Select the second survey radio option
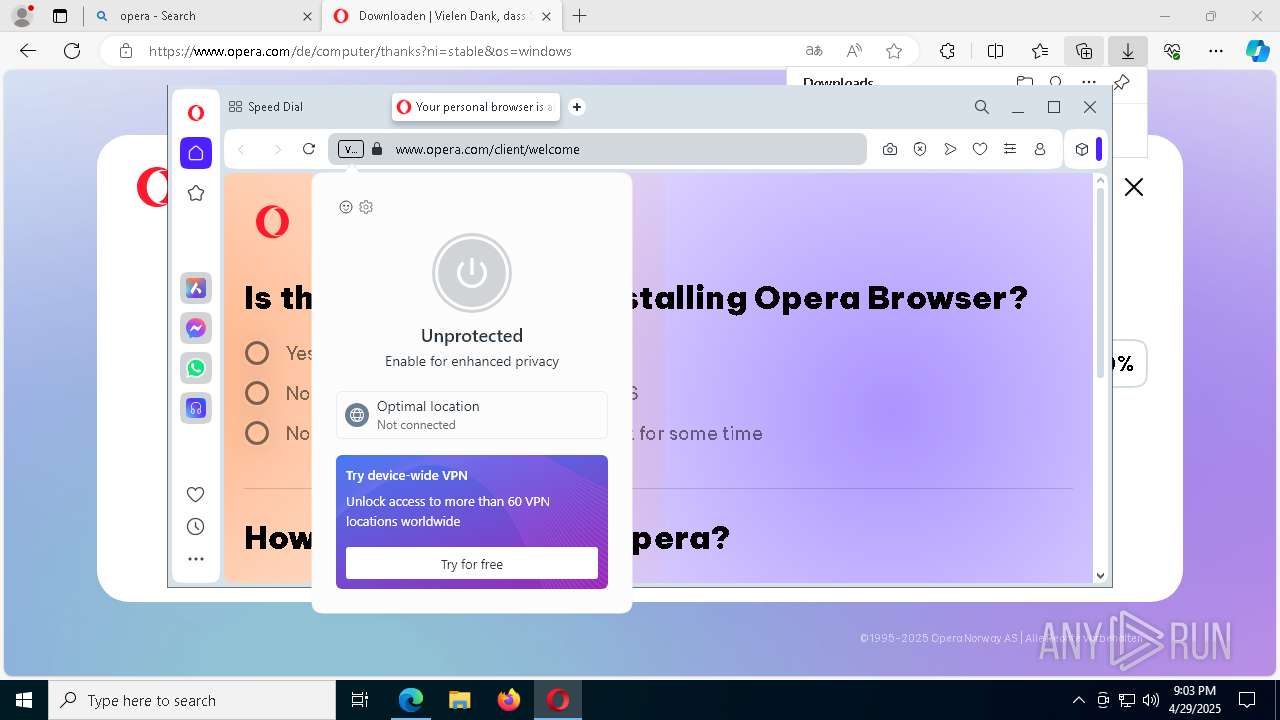 coord(257,393)
